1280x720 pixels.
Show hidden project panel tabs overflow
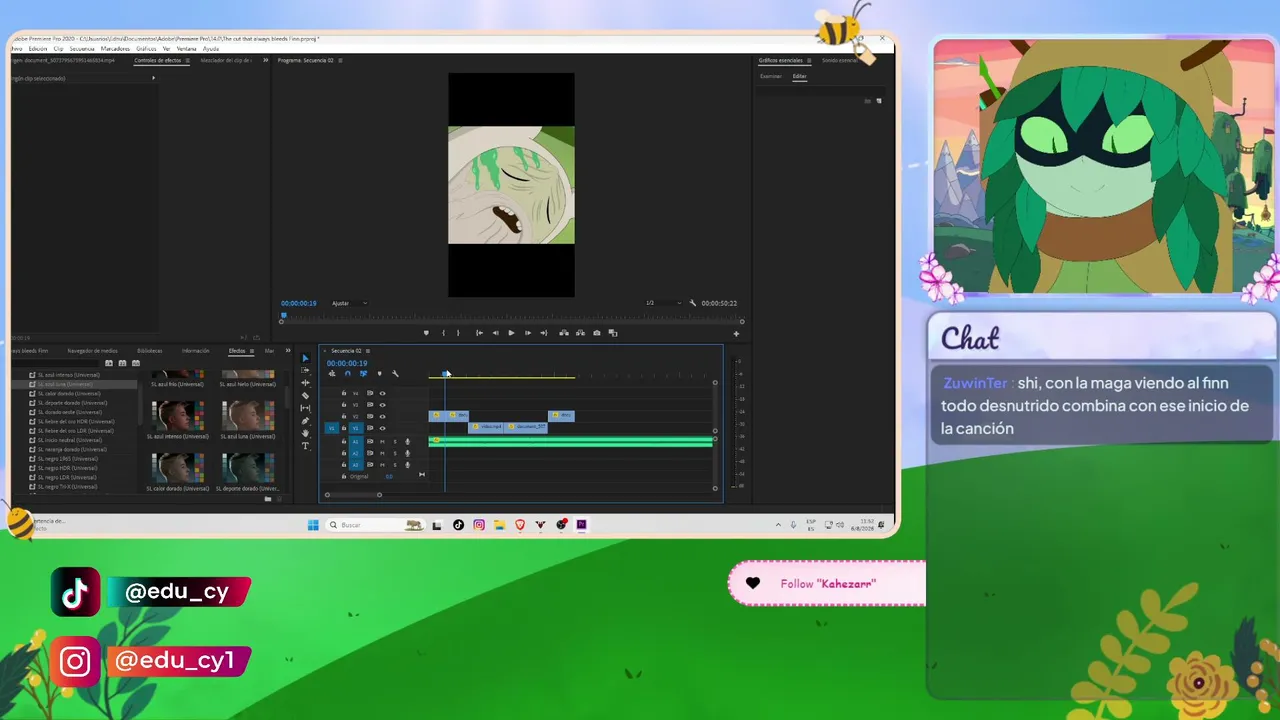[x=288, y=351]
